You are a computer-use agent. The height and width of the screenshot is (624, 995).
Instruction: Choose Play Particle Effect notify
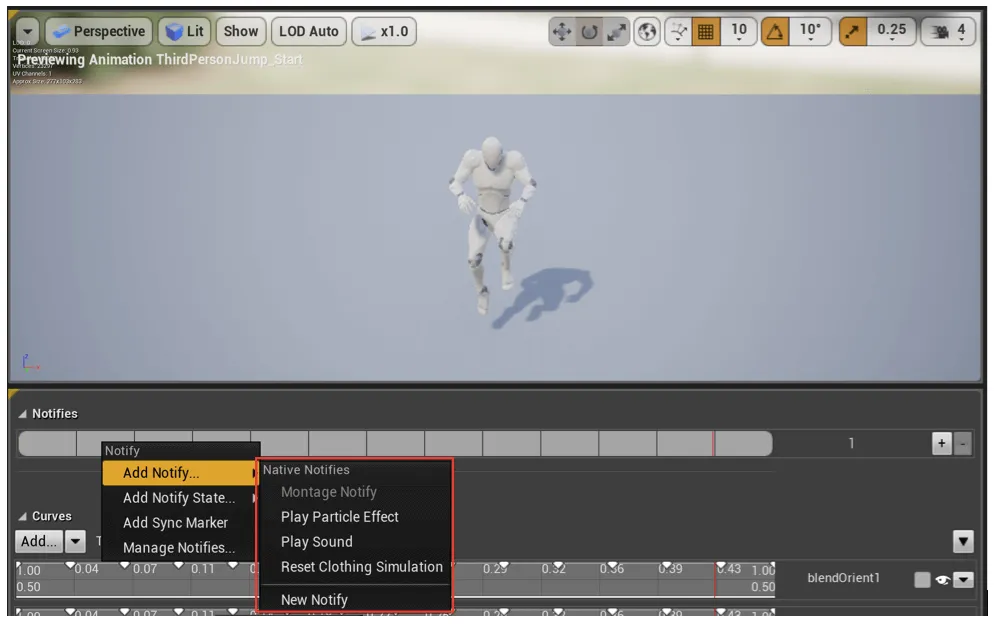coord(339,517)
